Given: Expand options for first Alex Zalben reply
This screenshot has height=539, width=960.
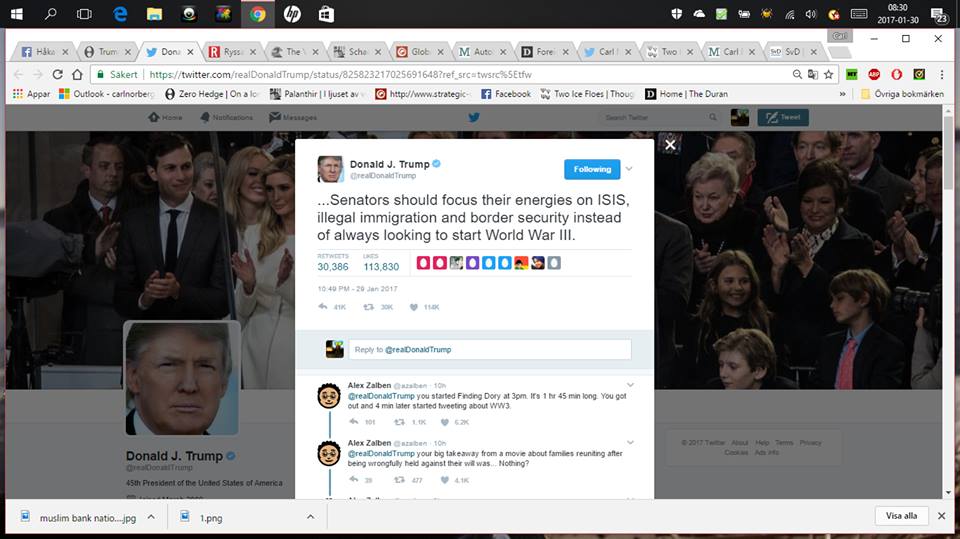Looking at the screenshot, I should pyautogui.click(x=630, y=385).
